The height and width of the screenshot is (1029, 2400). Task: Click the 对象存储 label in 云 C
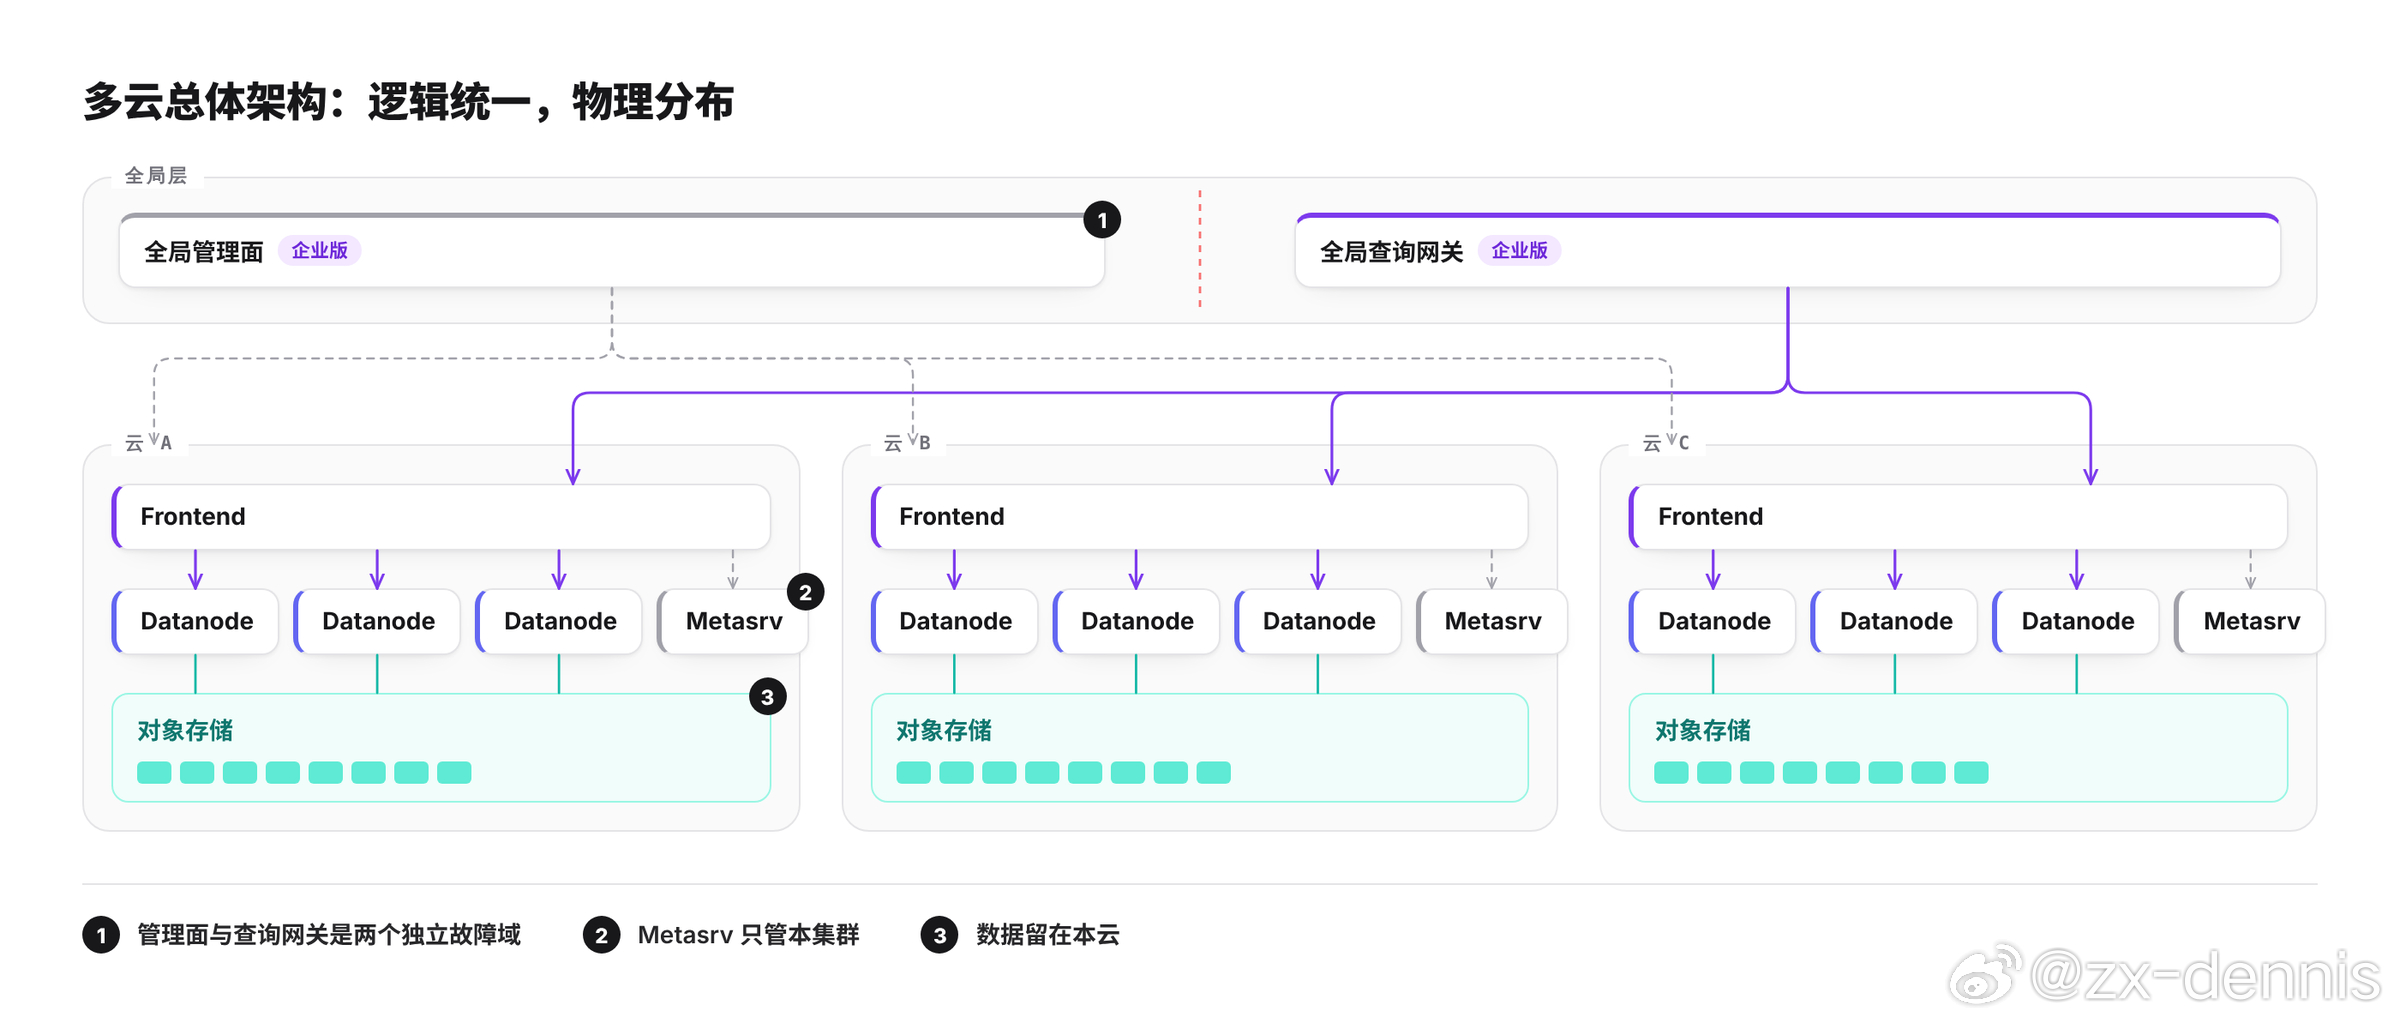tap(1703, 731)
